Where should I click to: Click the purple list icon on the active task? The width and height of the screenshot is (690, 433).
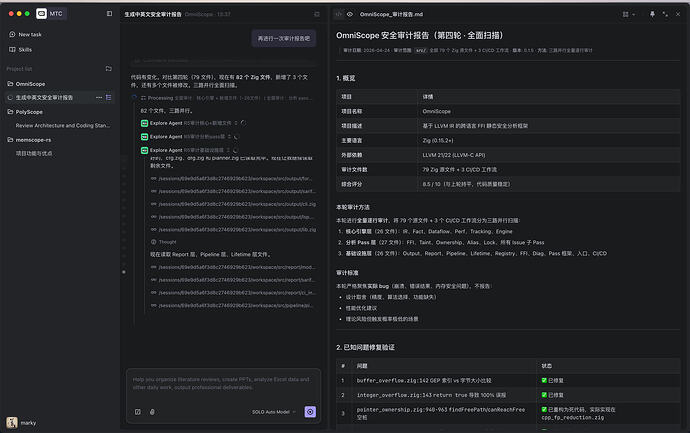(x=109, y=98)
